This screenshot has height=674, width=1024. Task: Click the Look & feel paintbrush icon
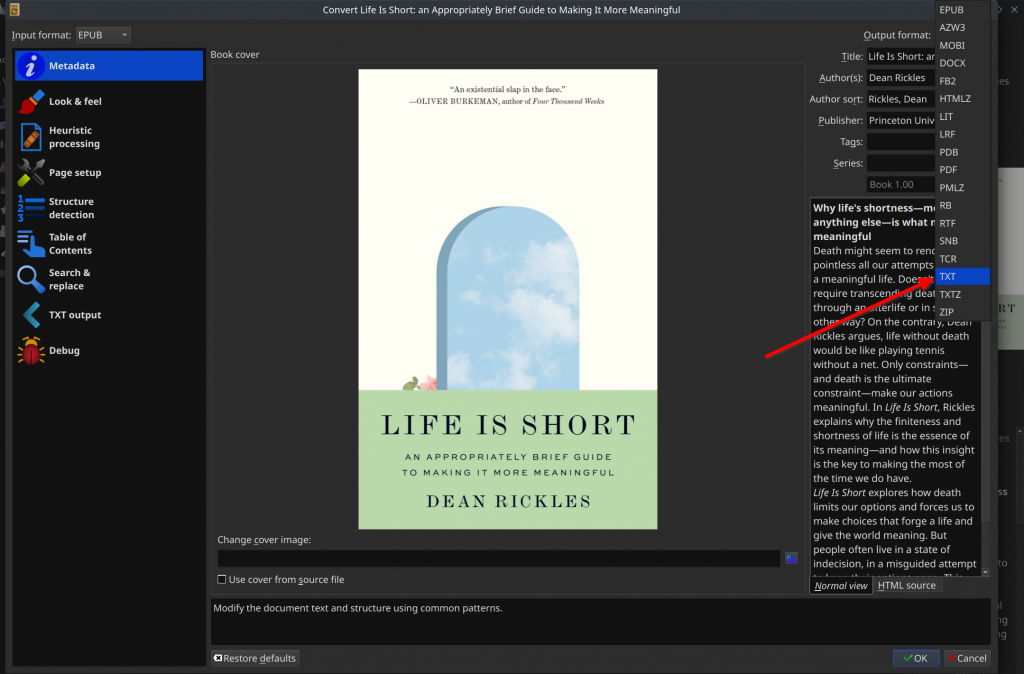(31, 101)
